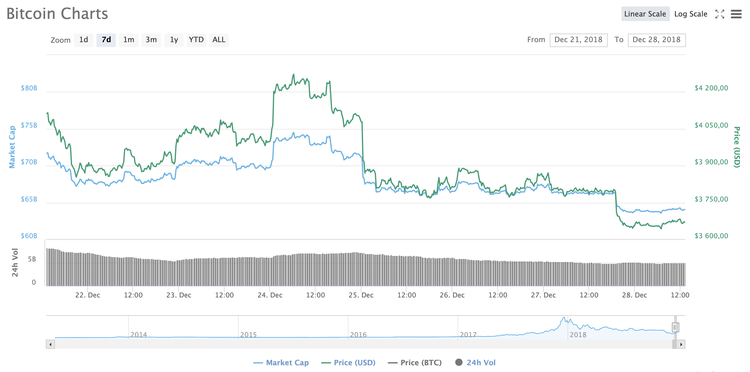Viewport: 750px width, 372px height.
Task: Select the 3m zoom range
Action: (x=151, y=40)
